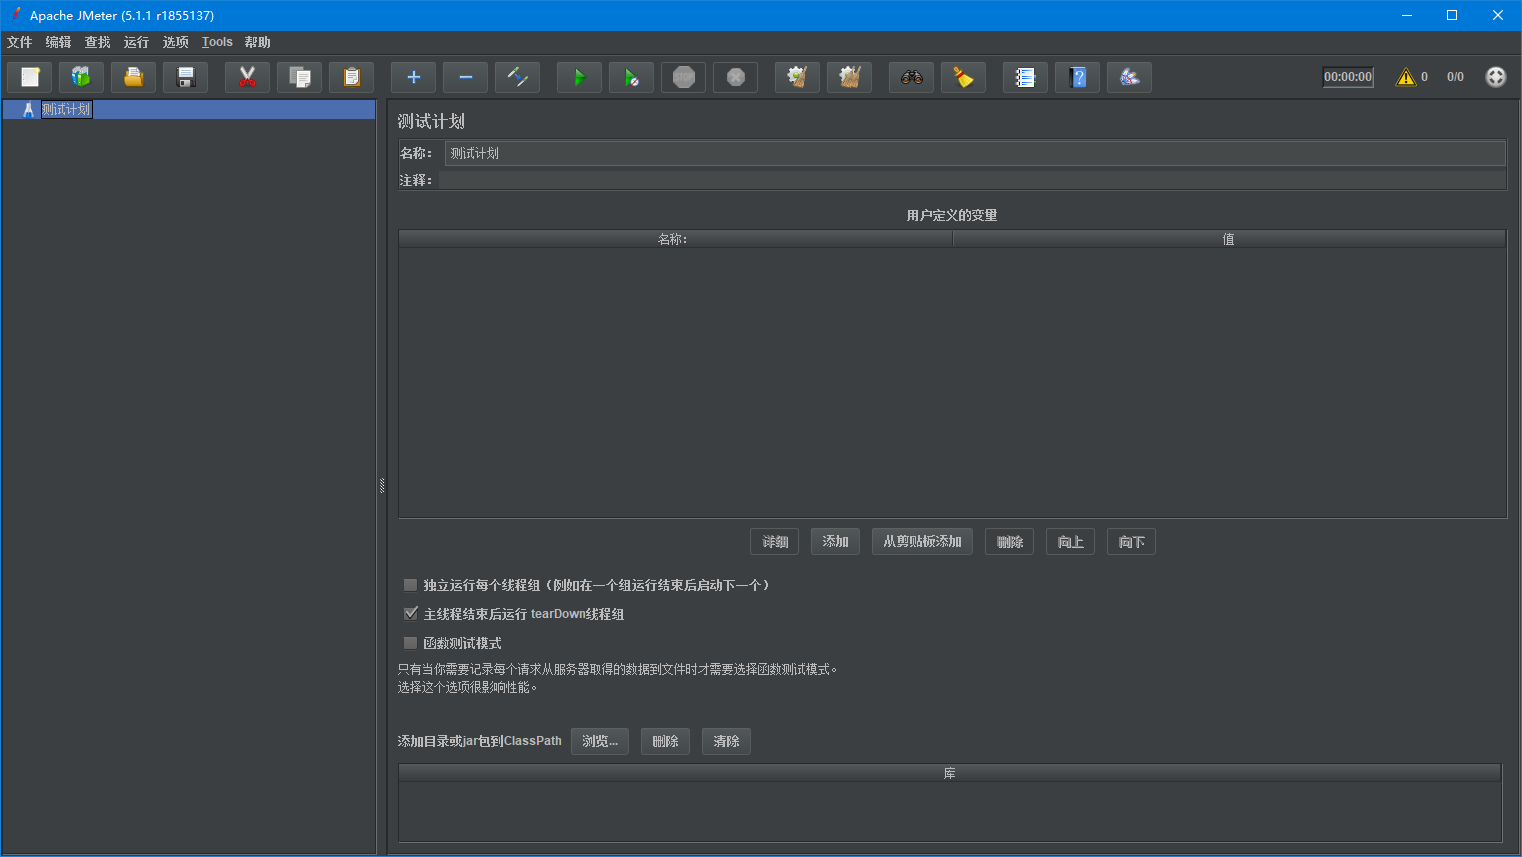
Task: Click the Reset search broom icon
Action: click(x=963, y=77)
